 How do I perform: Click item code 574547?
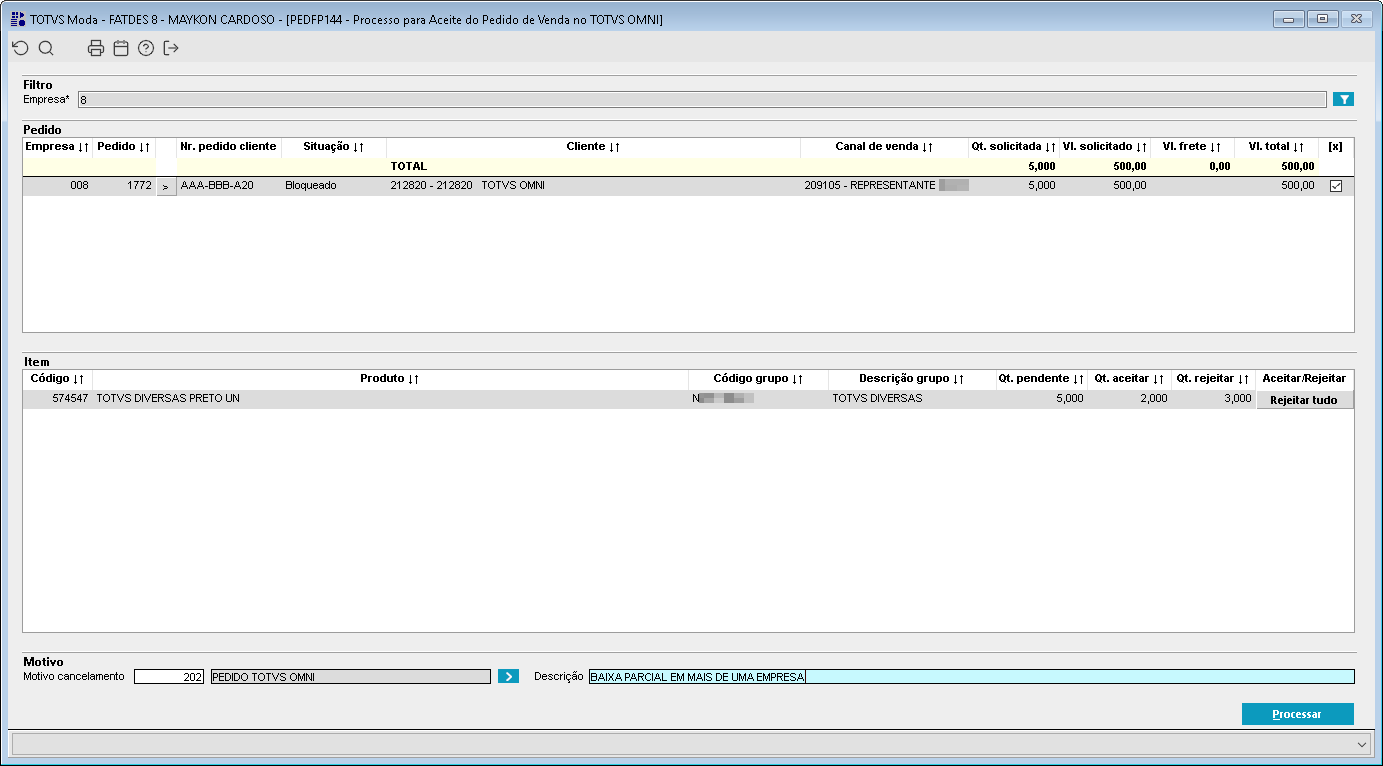tap(57, 398)
